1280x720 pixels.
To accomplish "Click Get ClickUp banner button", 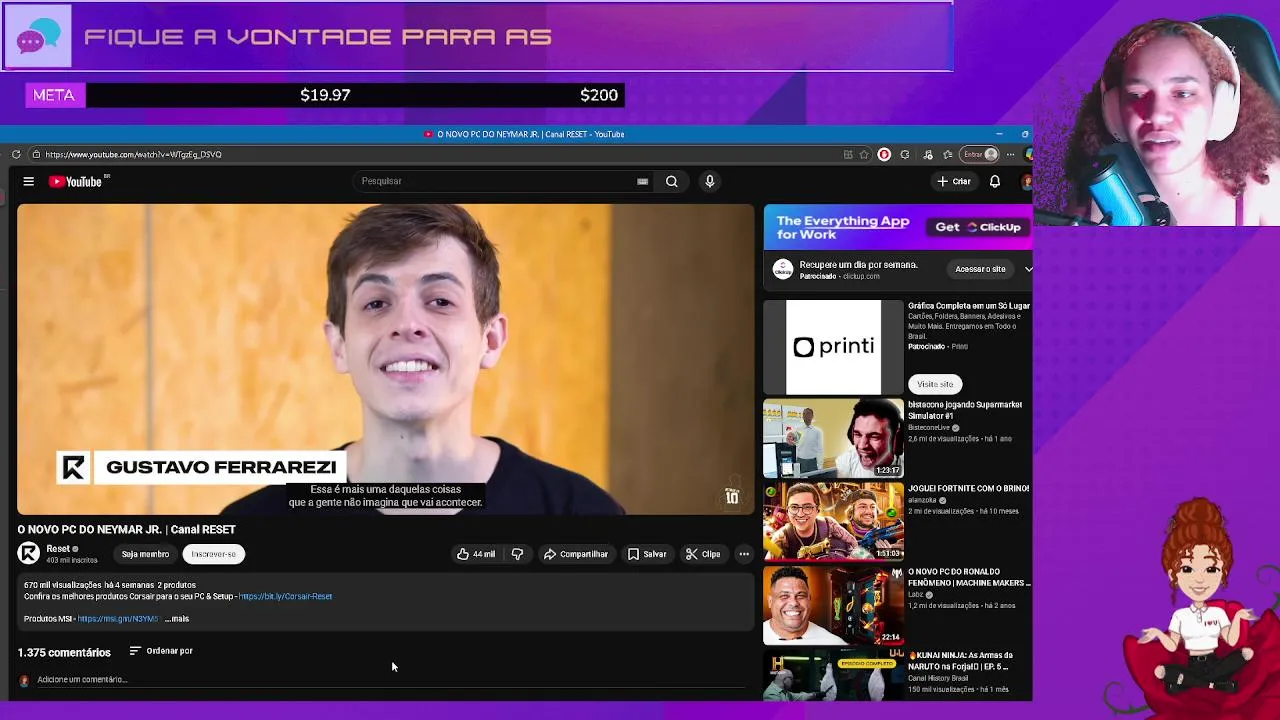I will tap(978, 227).
